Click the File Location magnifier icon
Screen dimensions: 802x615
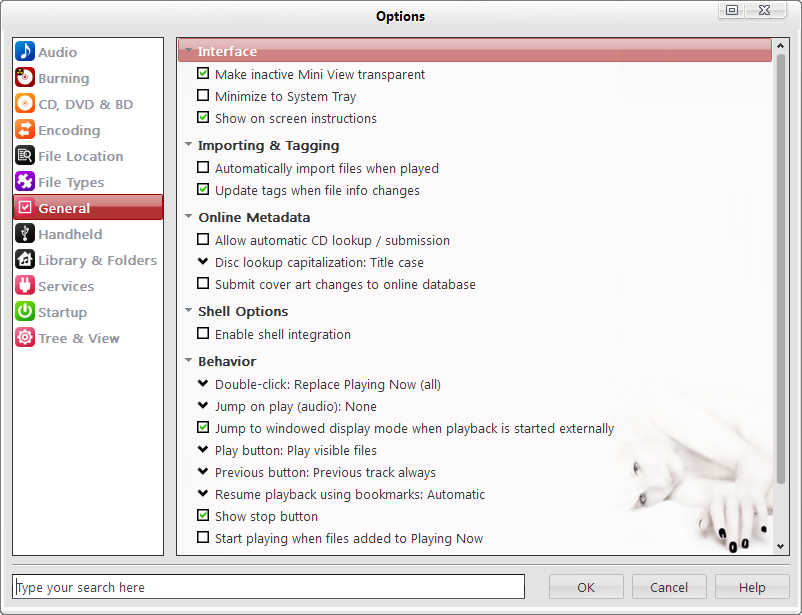pos(25,156)
